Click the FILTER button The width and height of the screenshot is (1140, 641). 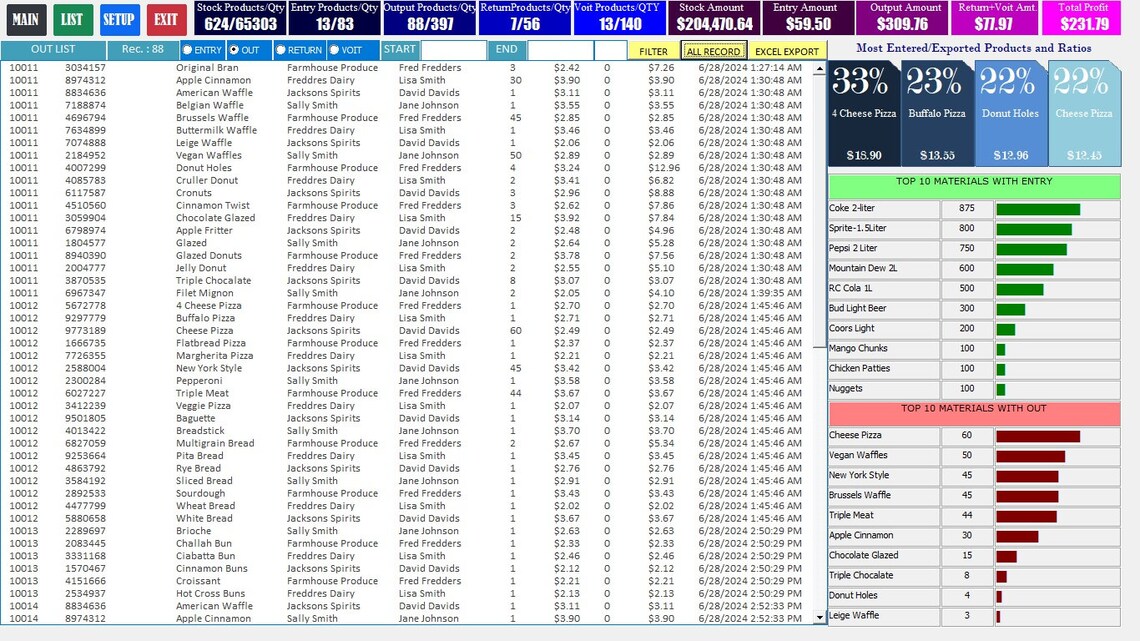coord(652,50)
